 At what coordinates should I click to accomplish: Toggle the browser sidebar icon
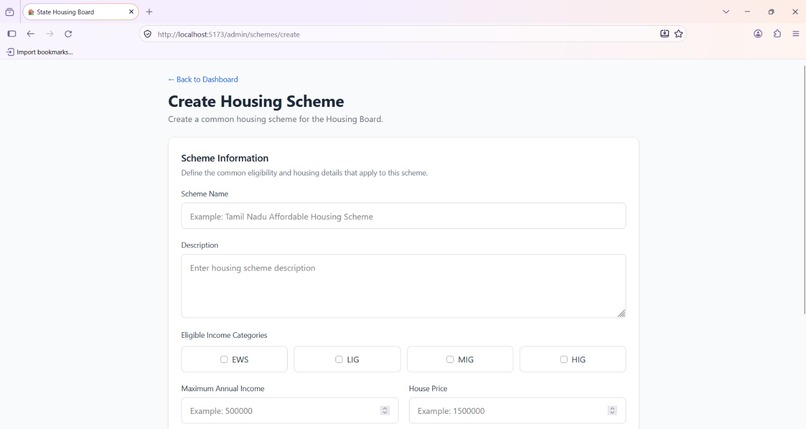pyautogui.click(x=12, y=34)
